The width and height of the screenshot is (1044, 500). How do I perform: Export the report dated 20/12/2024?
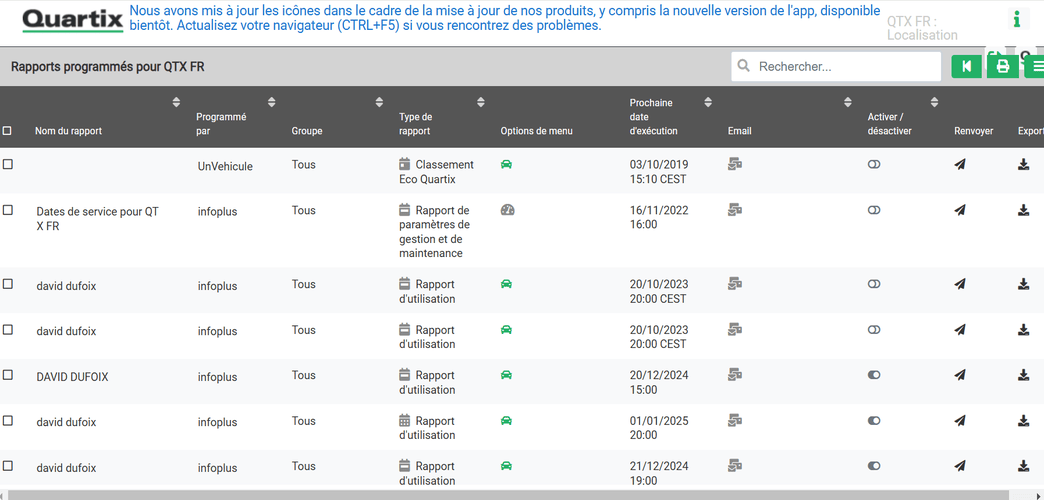click(1024, 375)
